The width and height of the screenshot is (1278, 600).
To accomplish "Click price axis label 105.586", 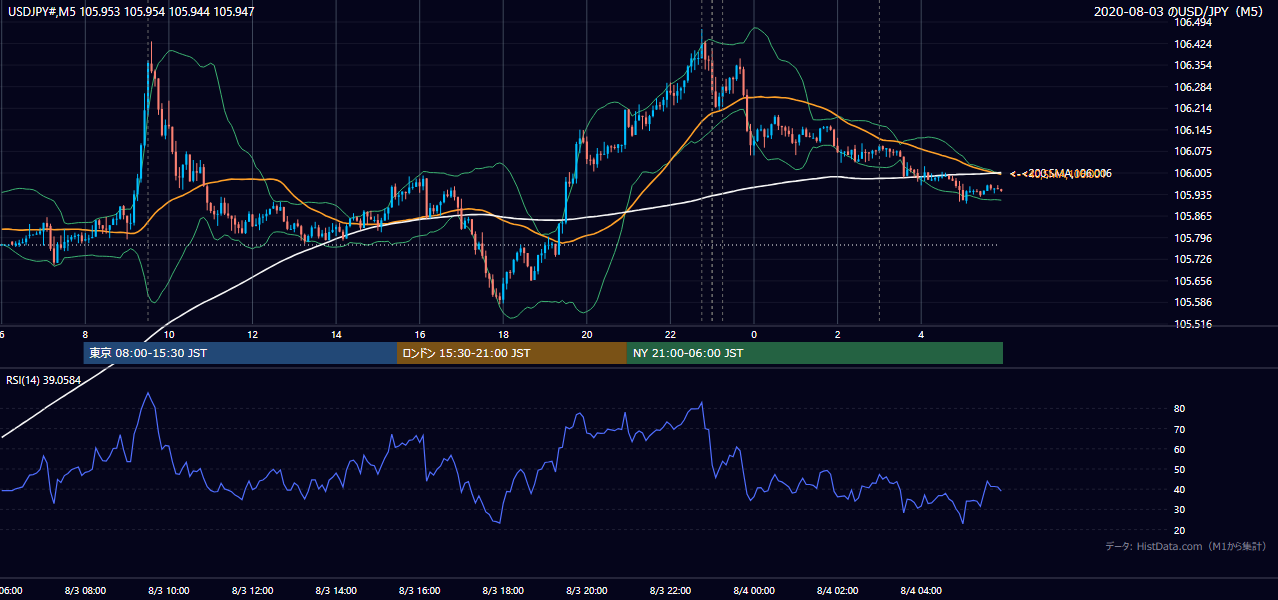I will (1194, 302).
